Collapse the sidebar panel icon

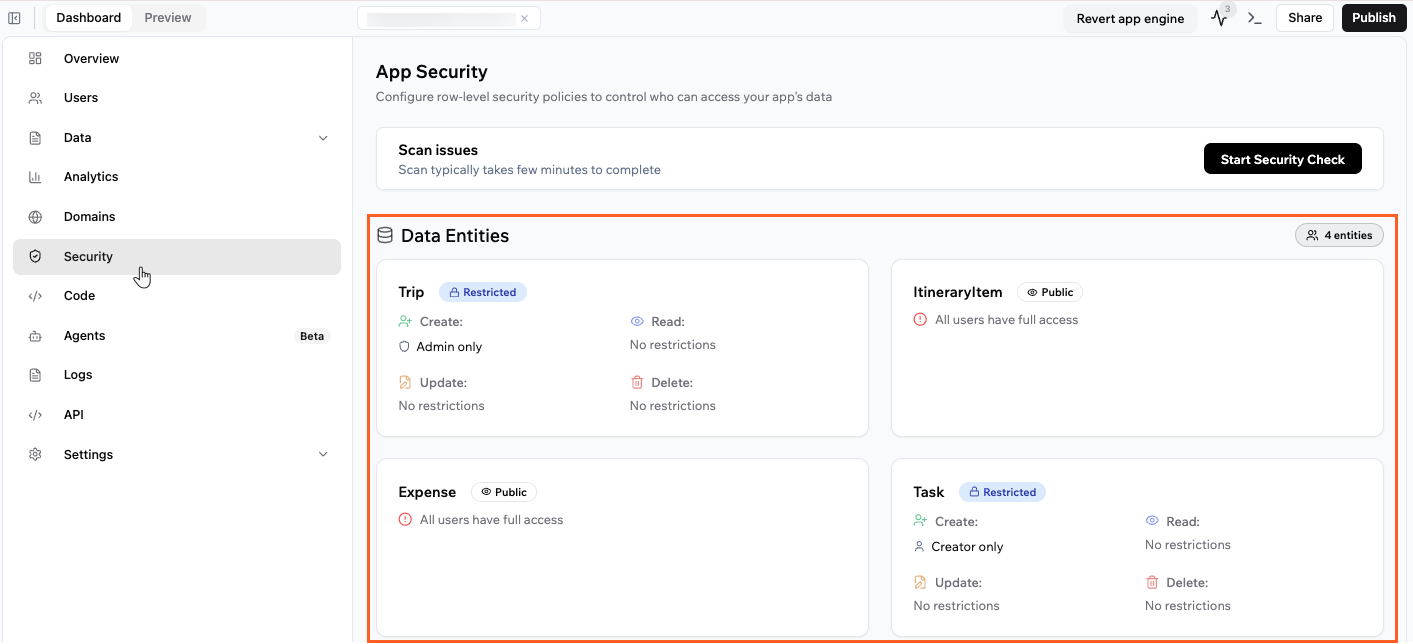pyautogui.click(x=15, y=18)
